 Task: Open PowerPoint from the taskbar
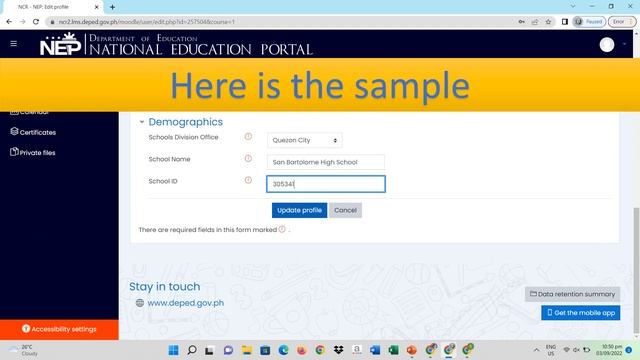tap(411, 350)
